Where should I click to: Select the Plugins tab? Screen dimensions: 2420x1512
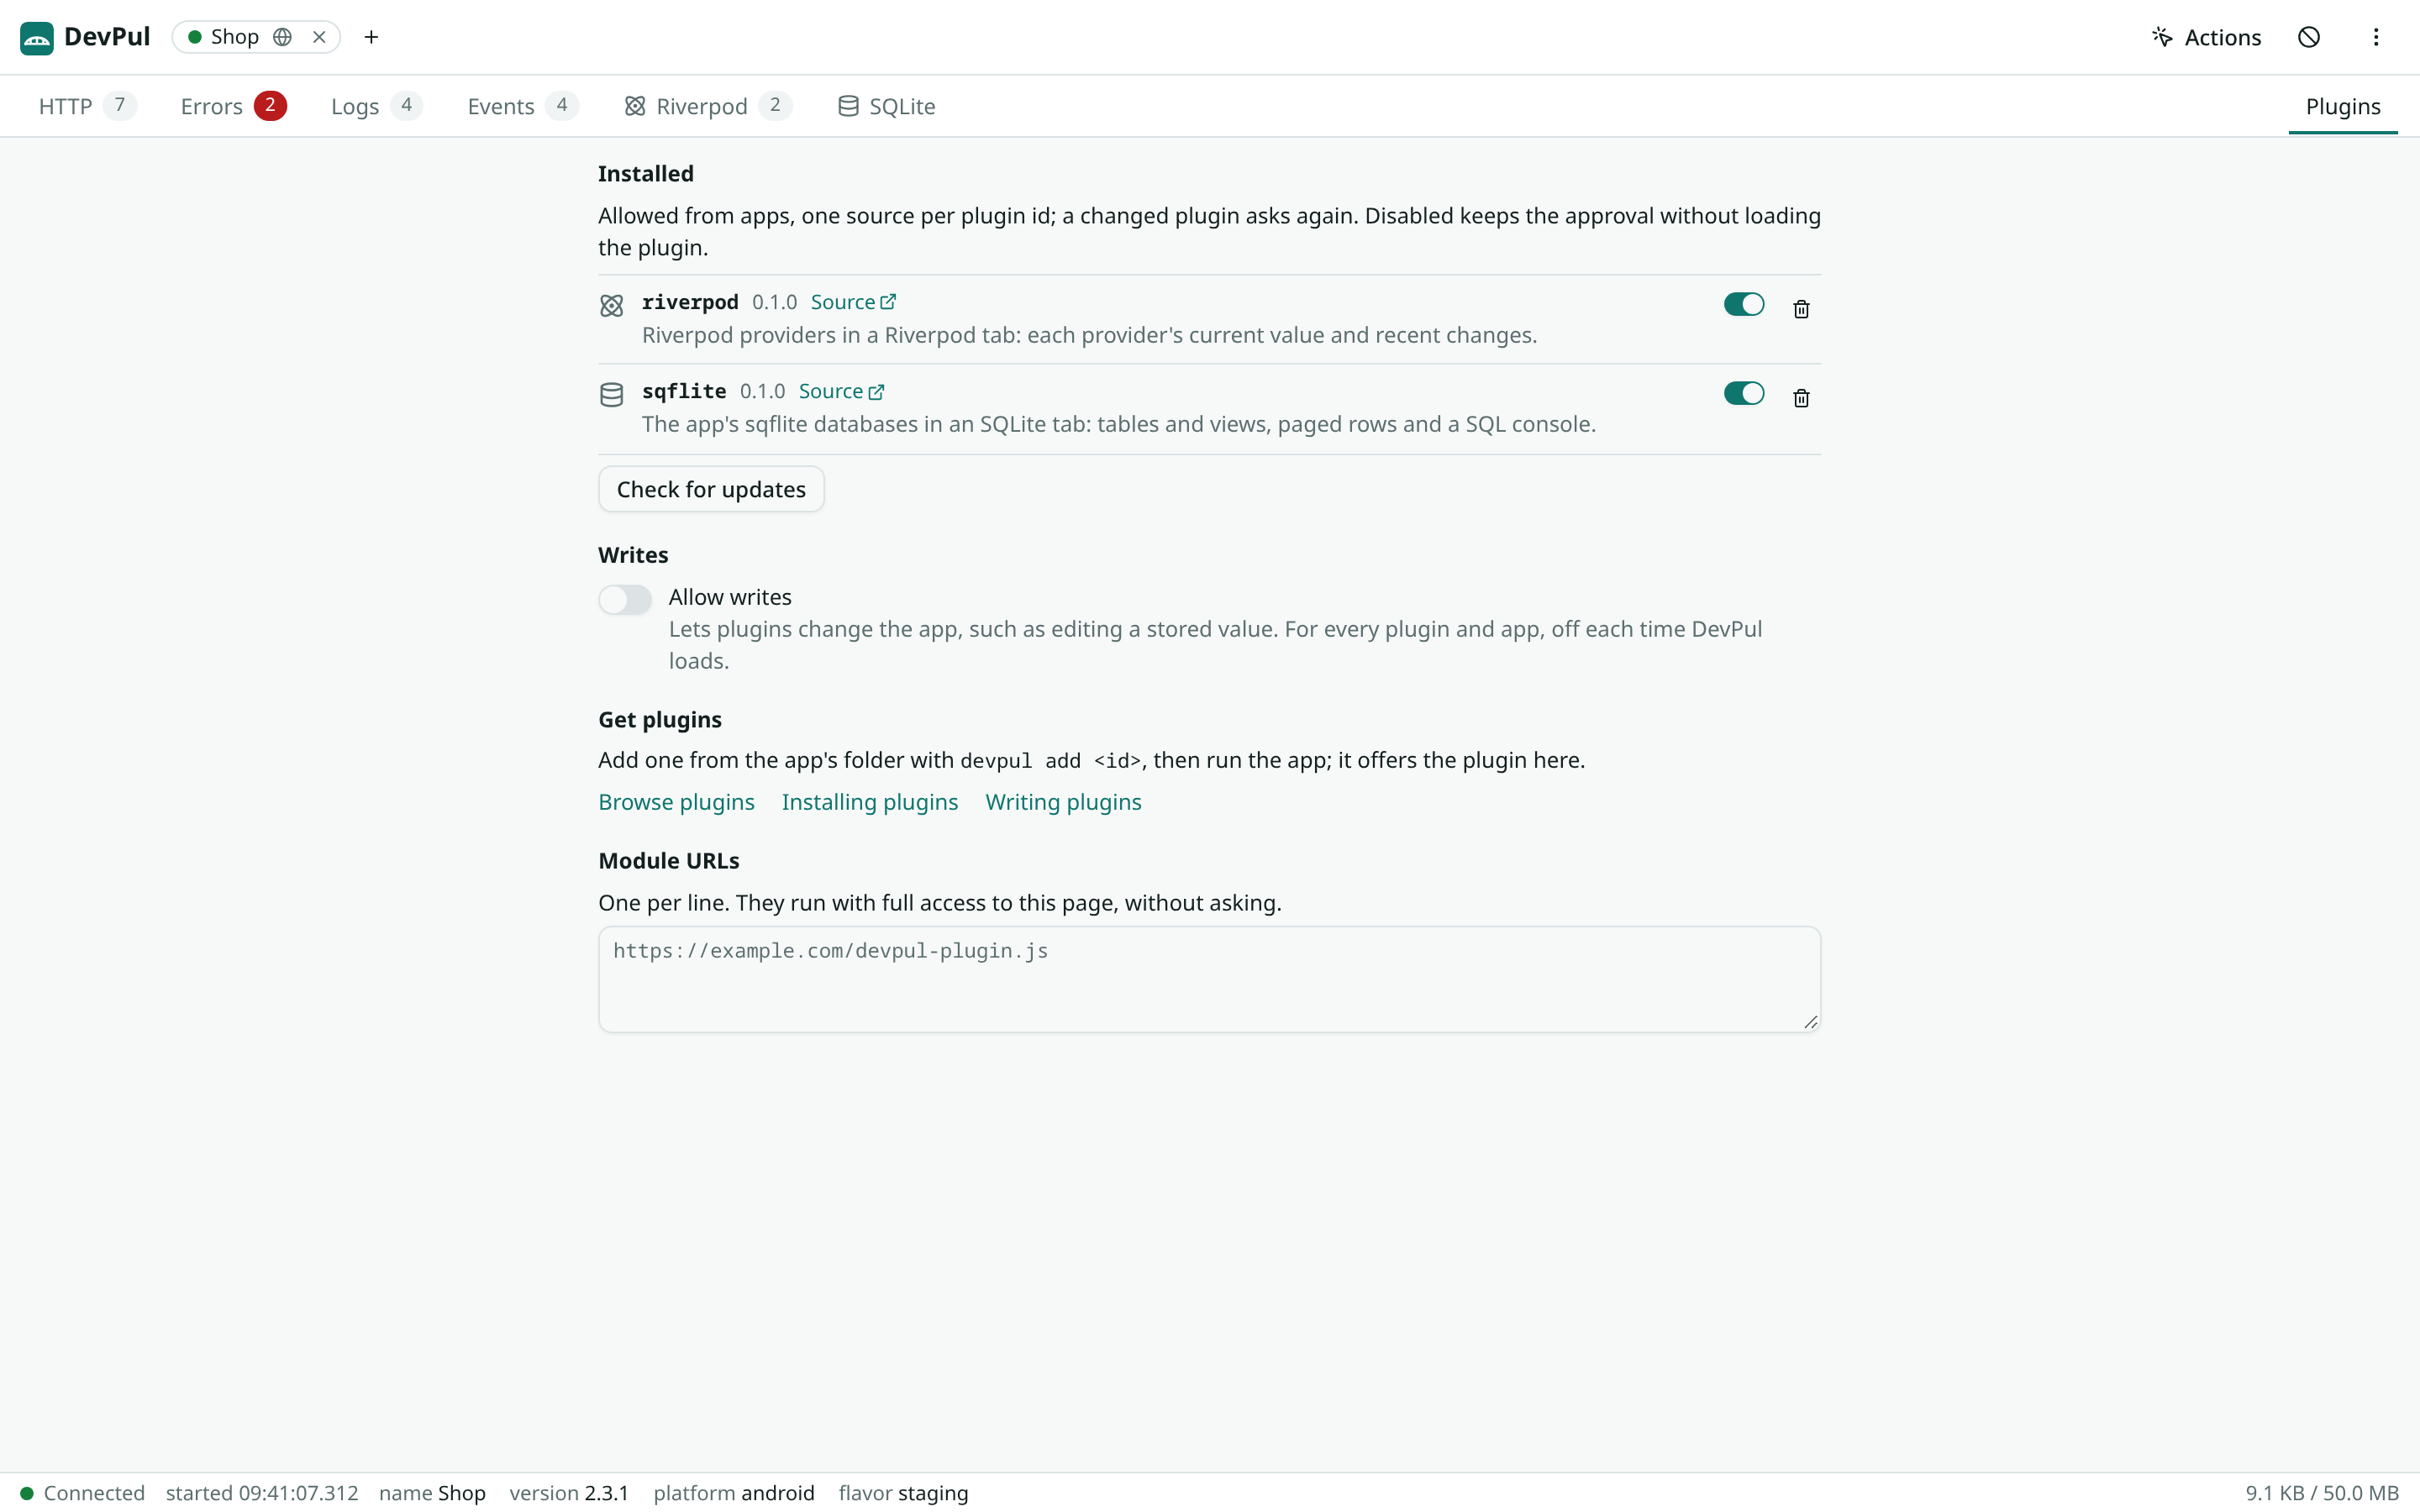click(2343, 106)
